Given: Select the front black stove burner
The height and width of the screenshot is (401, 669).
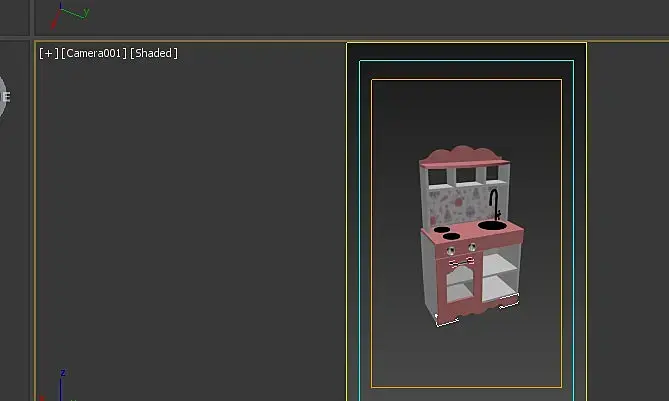Looking at the screenshot, I should tap(451, 236).
